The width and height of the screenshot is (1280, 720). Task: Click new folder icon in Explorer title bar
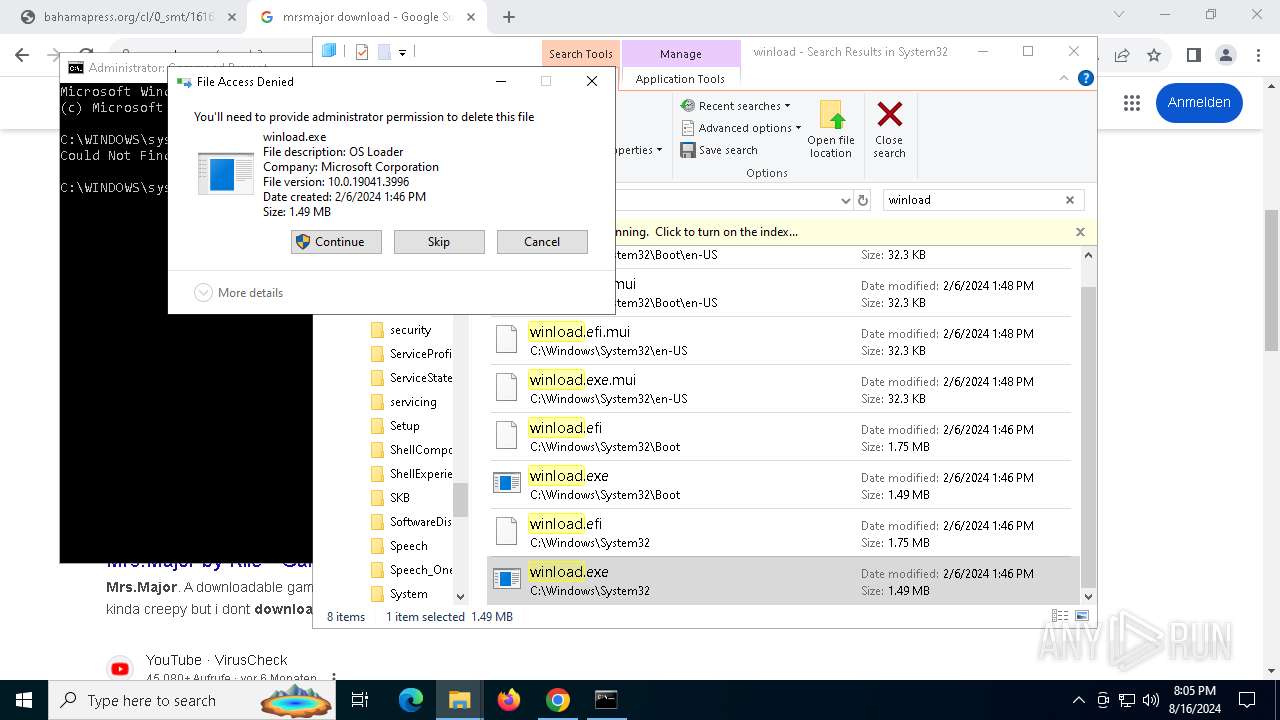(384, 52)
